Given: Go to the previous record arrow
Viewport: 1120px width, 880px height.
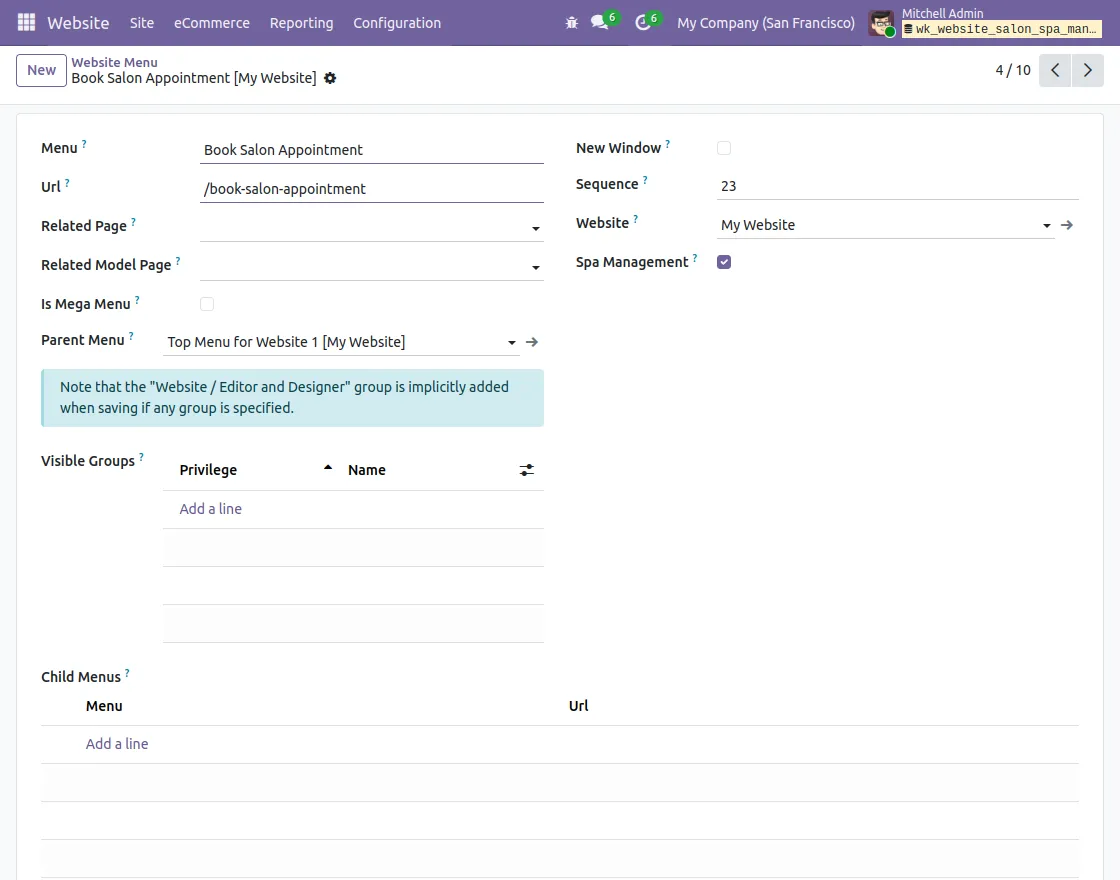Looking at the screenshot, I should point(1055,70).
